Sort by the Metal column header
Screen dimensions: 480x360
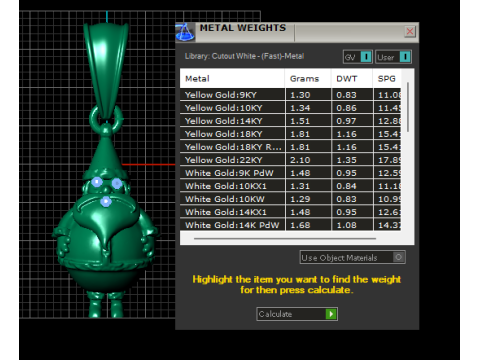coord(232,79)
